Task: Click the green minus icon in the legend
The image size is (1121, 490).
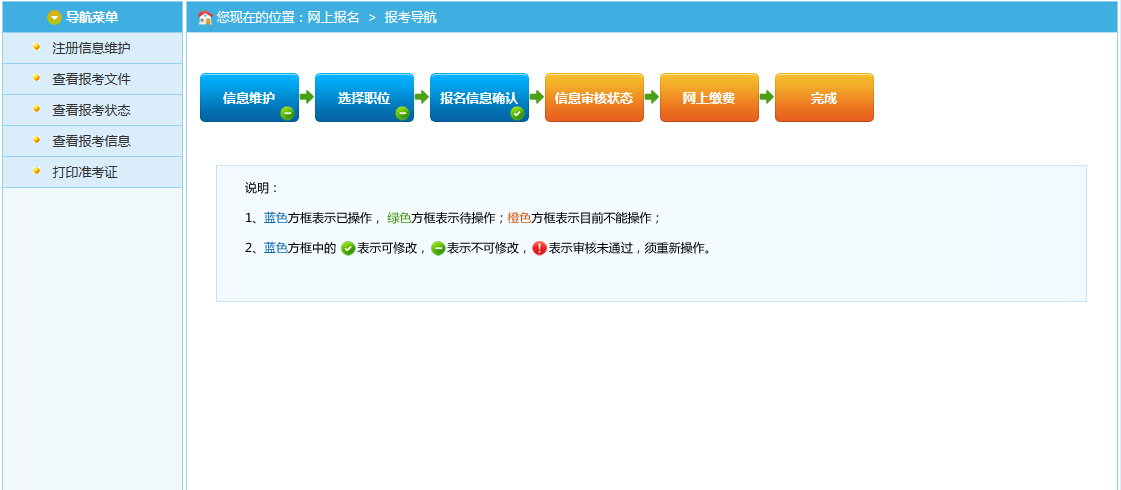Action: point(438,248)
